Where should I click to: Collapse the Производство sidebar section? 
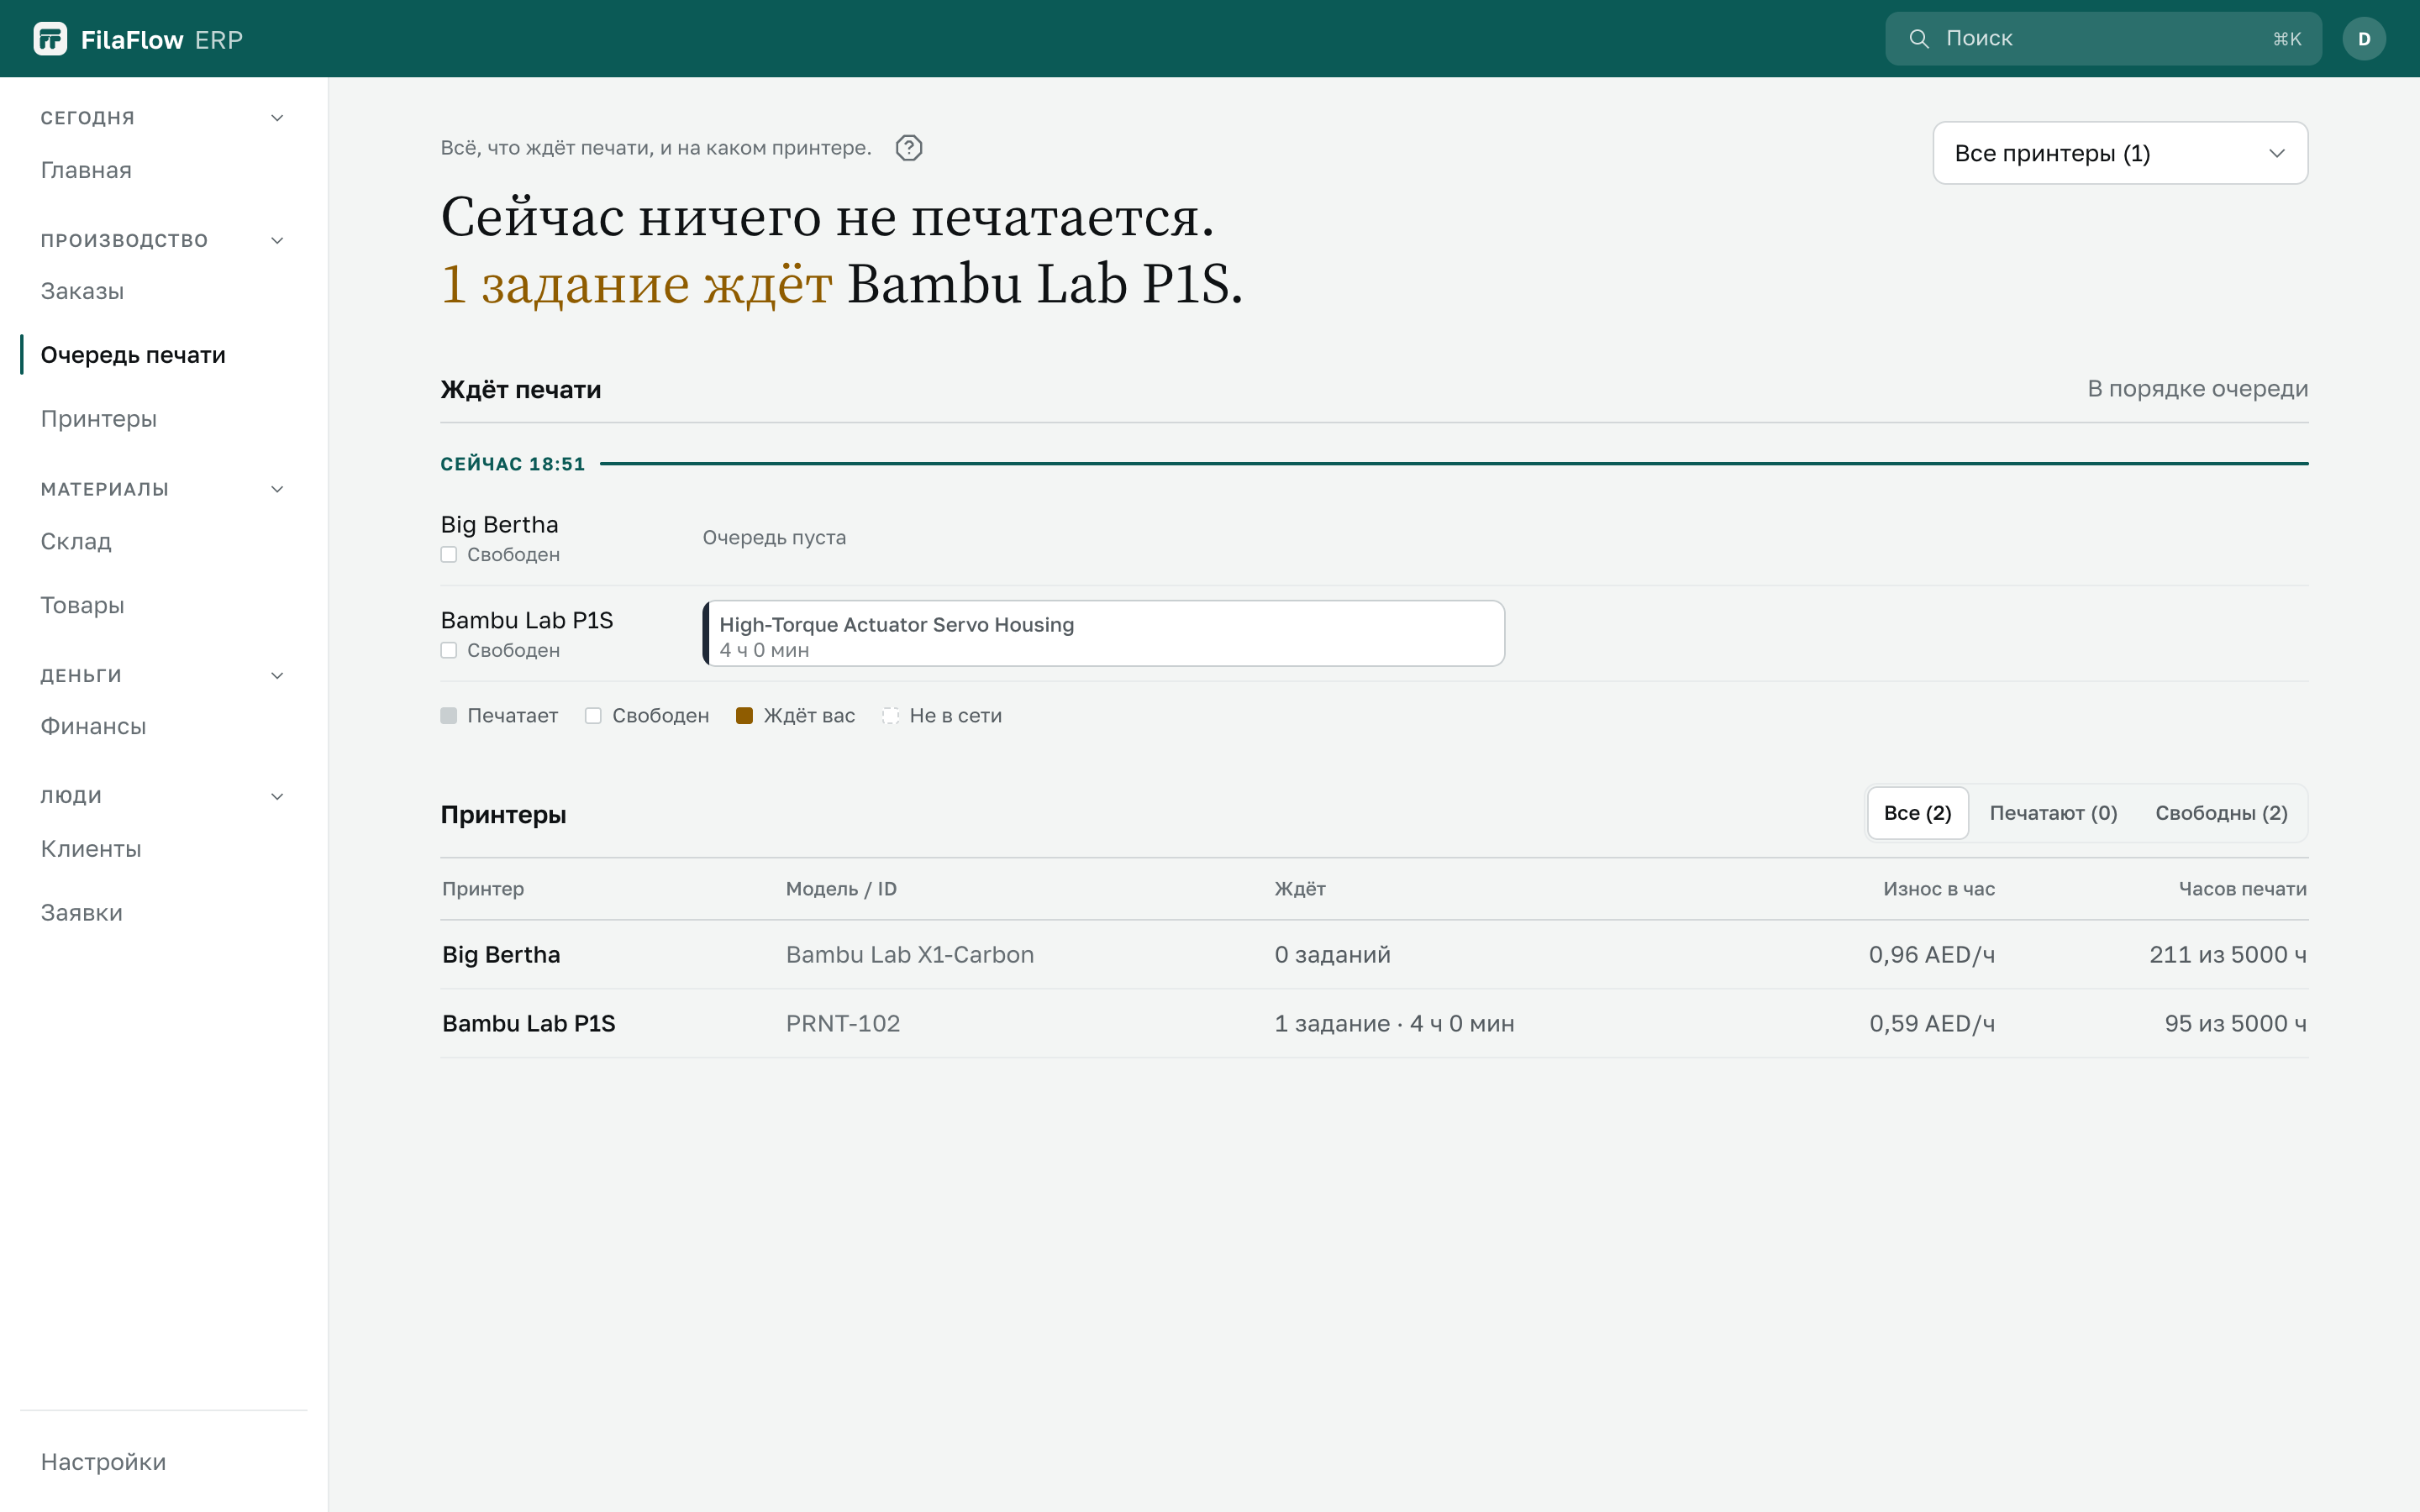[x=277, y=240]
